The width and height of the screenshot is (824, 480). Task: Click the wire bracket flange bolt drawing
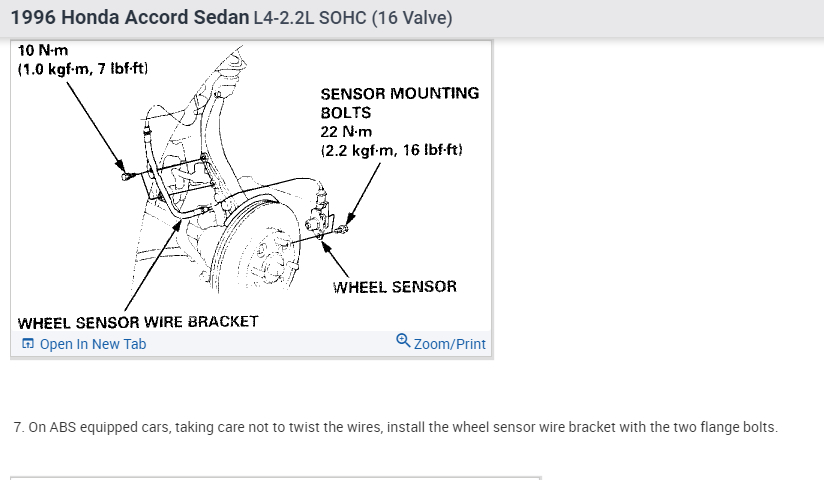[124, 176]
